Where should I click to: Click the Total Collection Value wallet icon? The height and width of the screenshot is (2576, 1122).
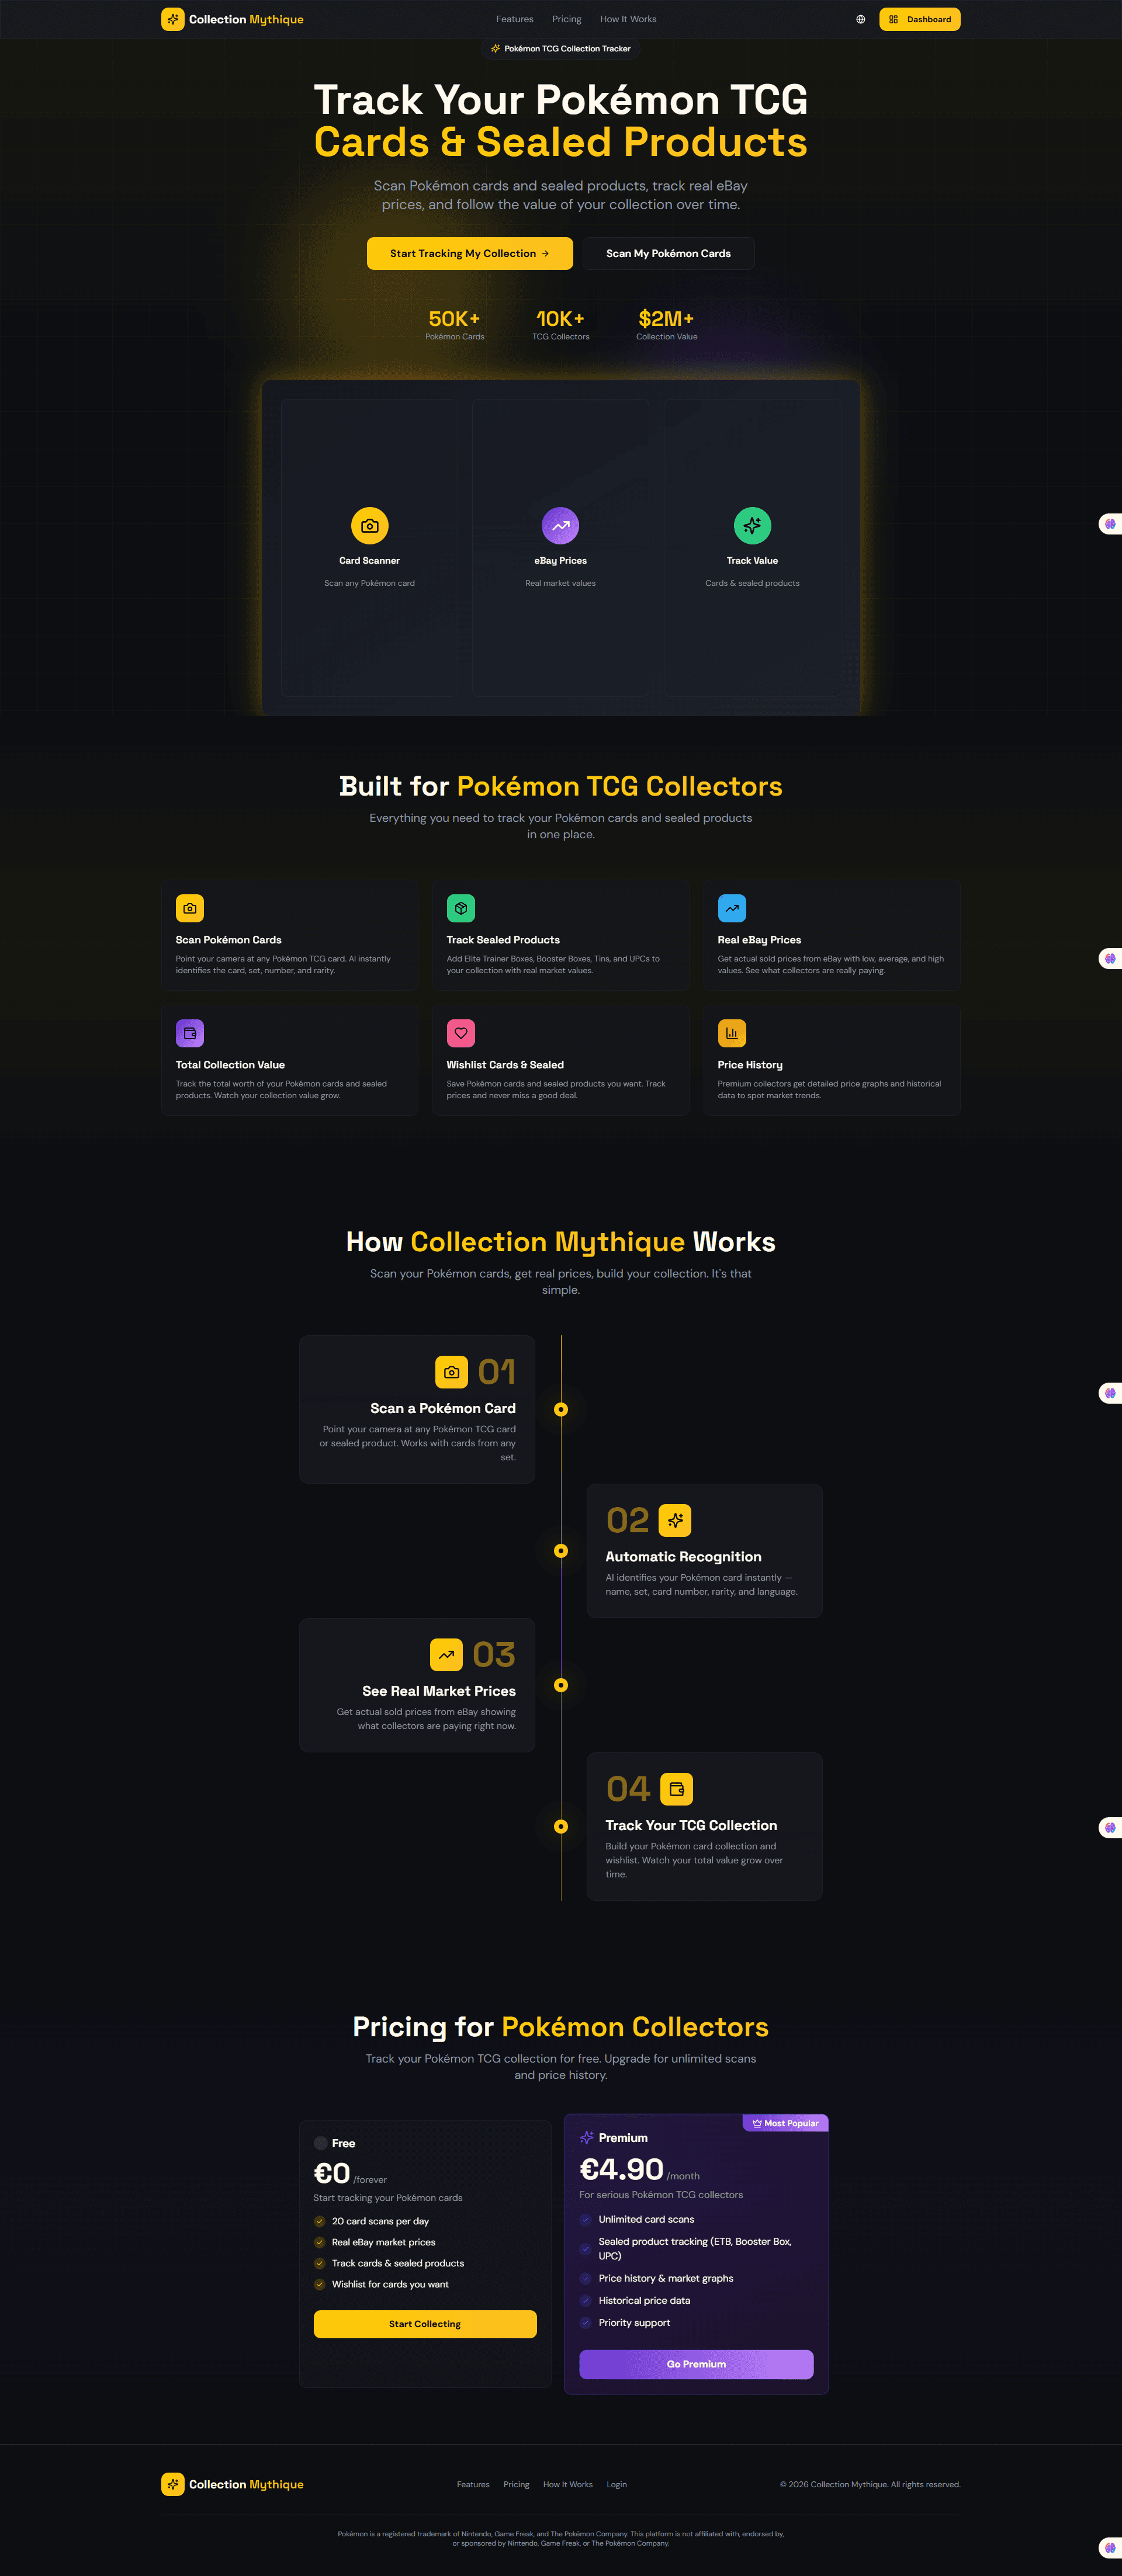(x=190, y=1033)
